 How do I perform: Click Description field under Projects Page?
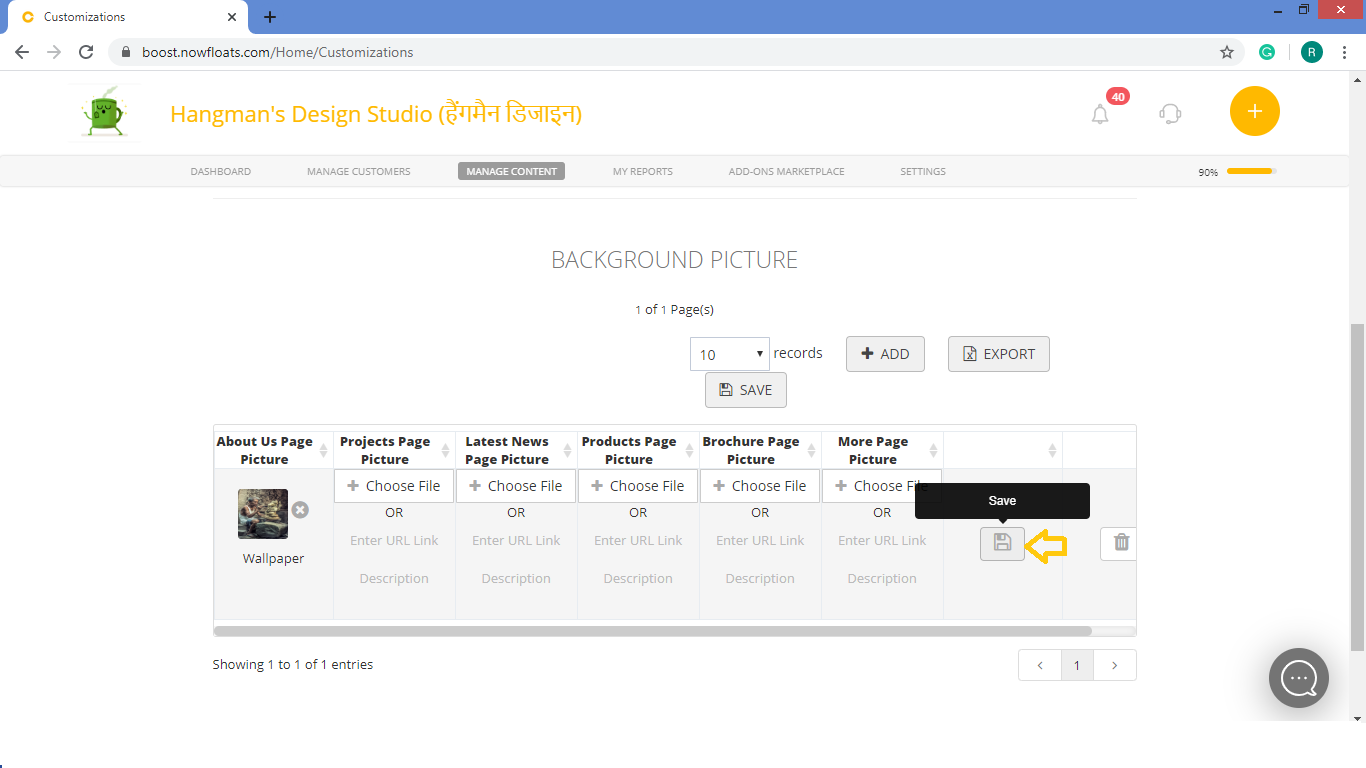pos(394,578)
